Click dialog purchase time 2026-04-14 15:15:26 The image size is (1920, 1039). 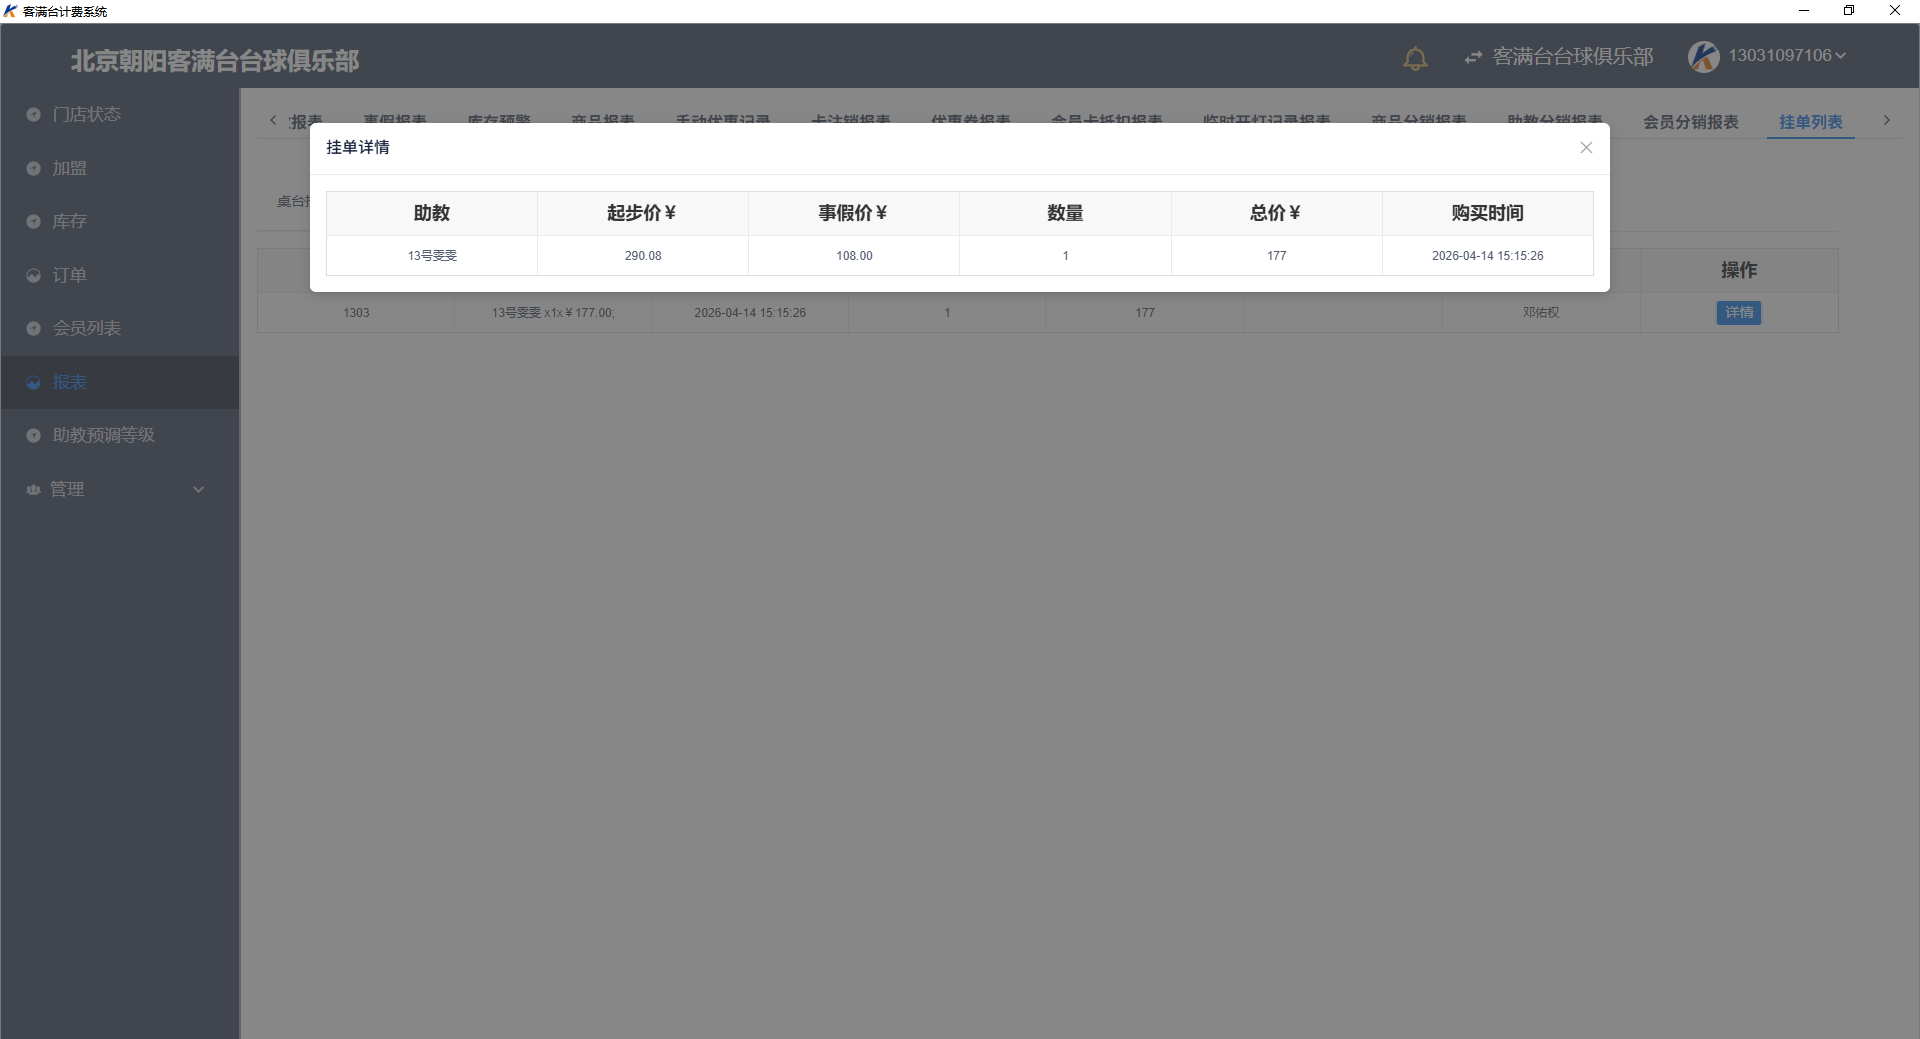pos(1487,256)
